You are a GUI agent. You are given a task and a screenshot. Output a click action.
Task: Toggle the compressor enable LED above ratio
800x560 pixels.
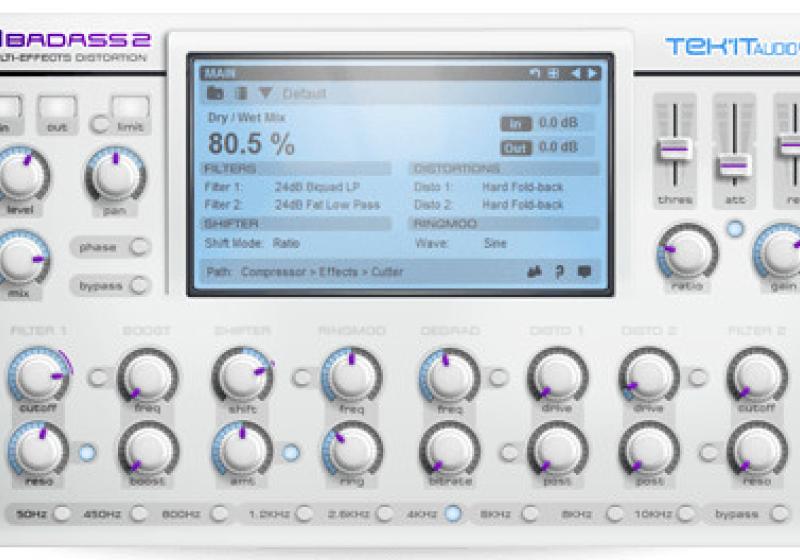tap(735, 229)
